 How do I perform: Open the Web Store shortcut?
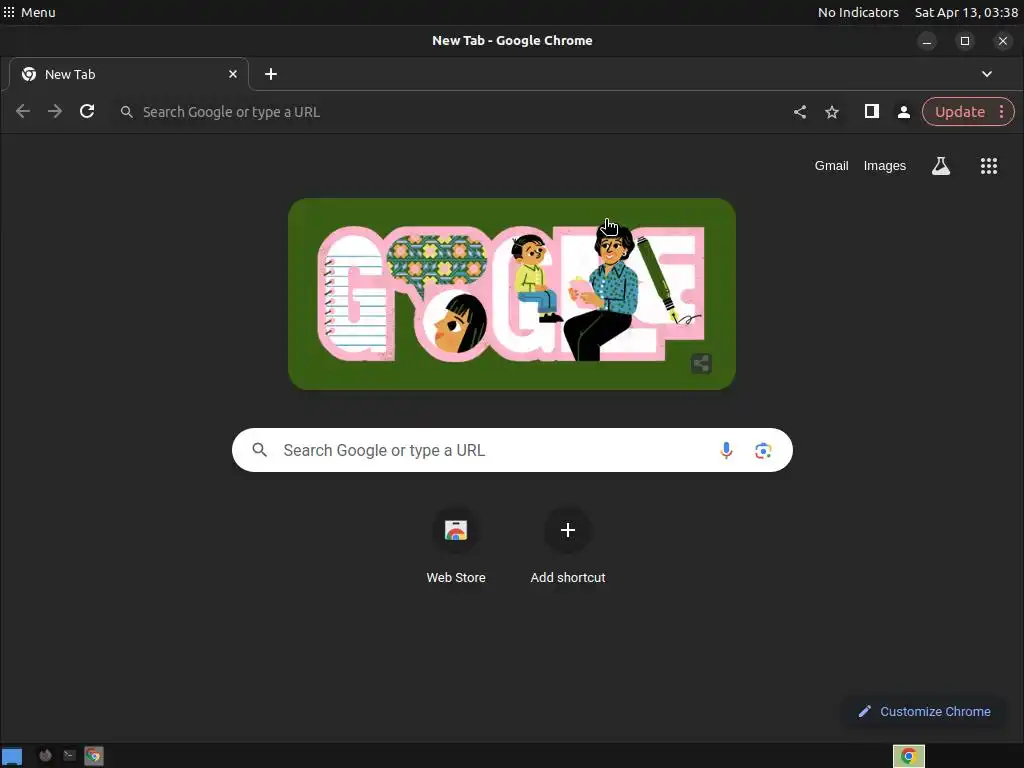coord(456,547)
